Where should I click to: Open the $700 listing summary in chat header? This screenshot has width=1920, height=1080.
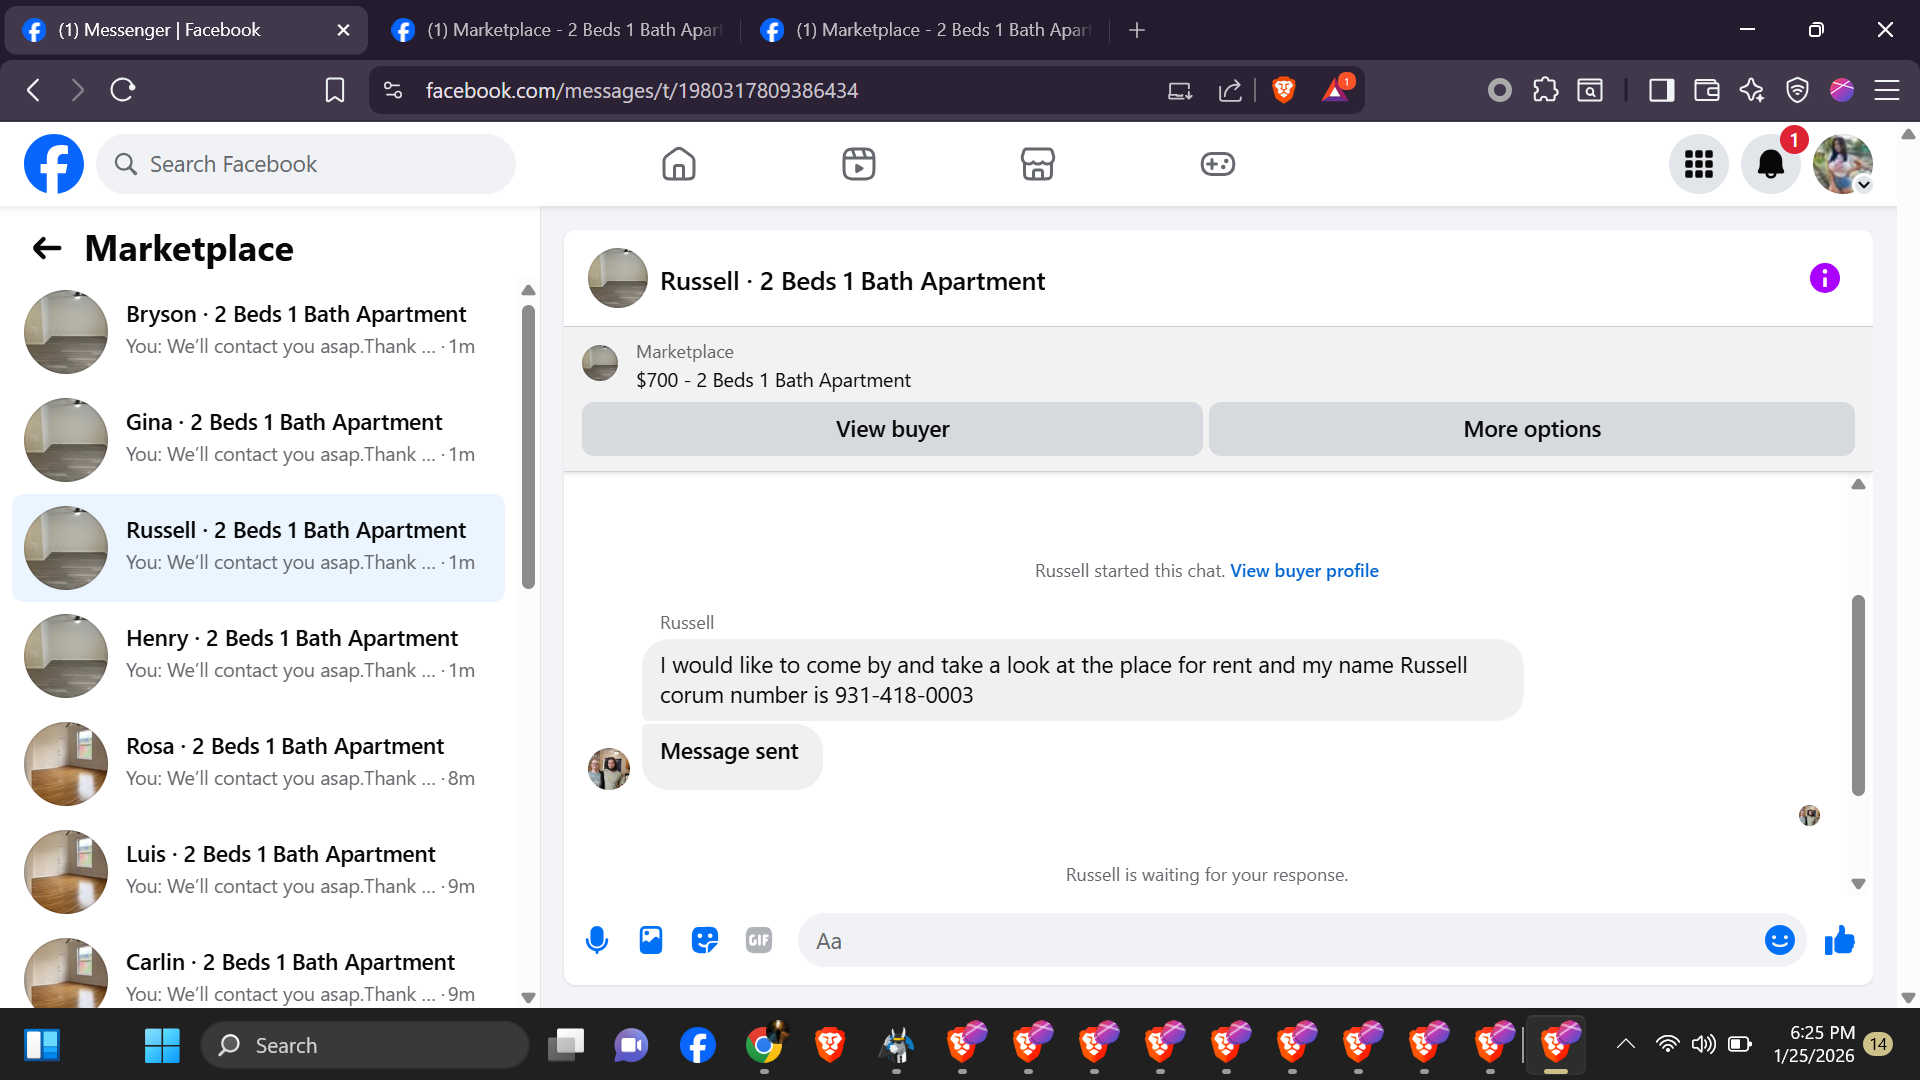(x=773, y=366)
